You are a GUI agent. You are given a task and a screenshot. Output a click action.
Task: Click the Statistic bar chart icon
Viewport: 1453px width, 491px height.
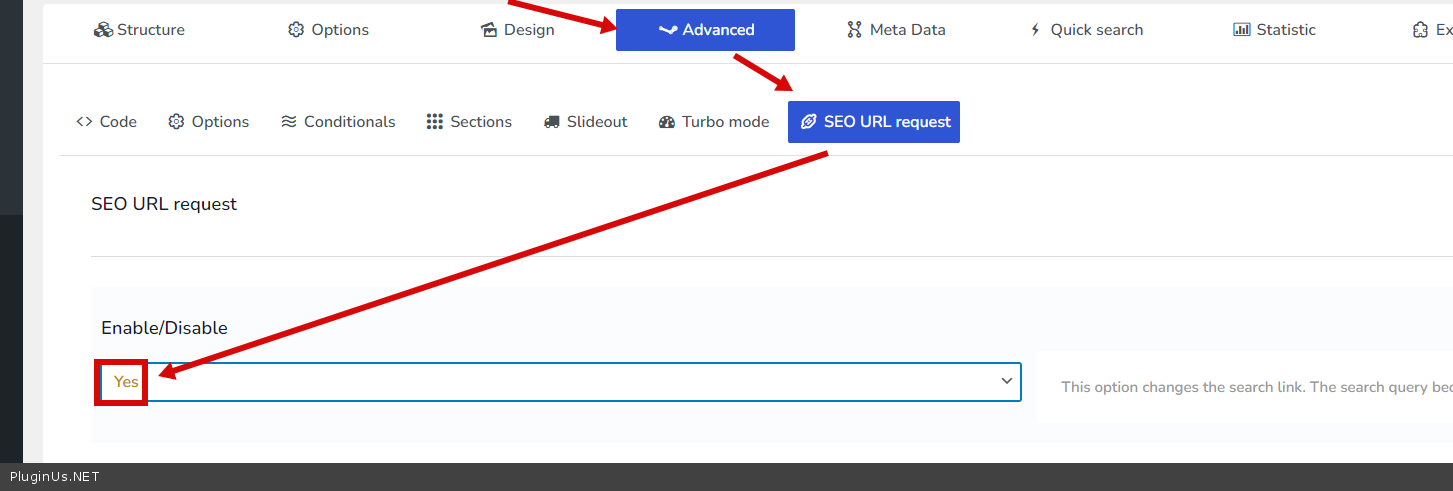coord(1241,30)
